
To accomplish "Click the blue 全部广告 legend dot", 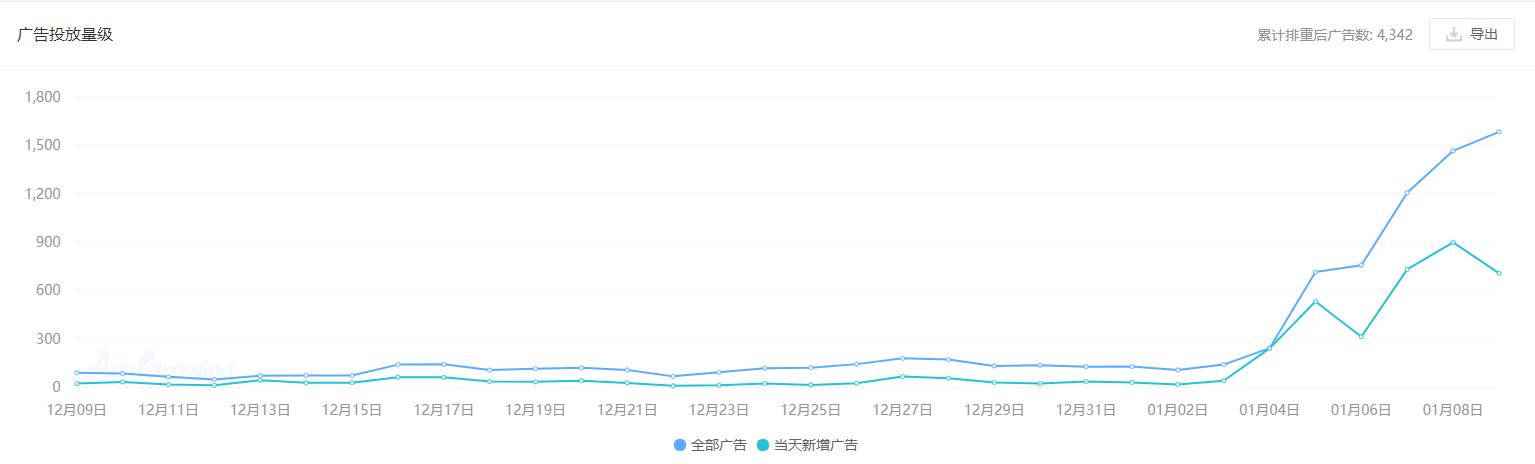I will pos(680,445).
